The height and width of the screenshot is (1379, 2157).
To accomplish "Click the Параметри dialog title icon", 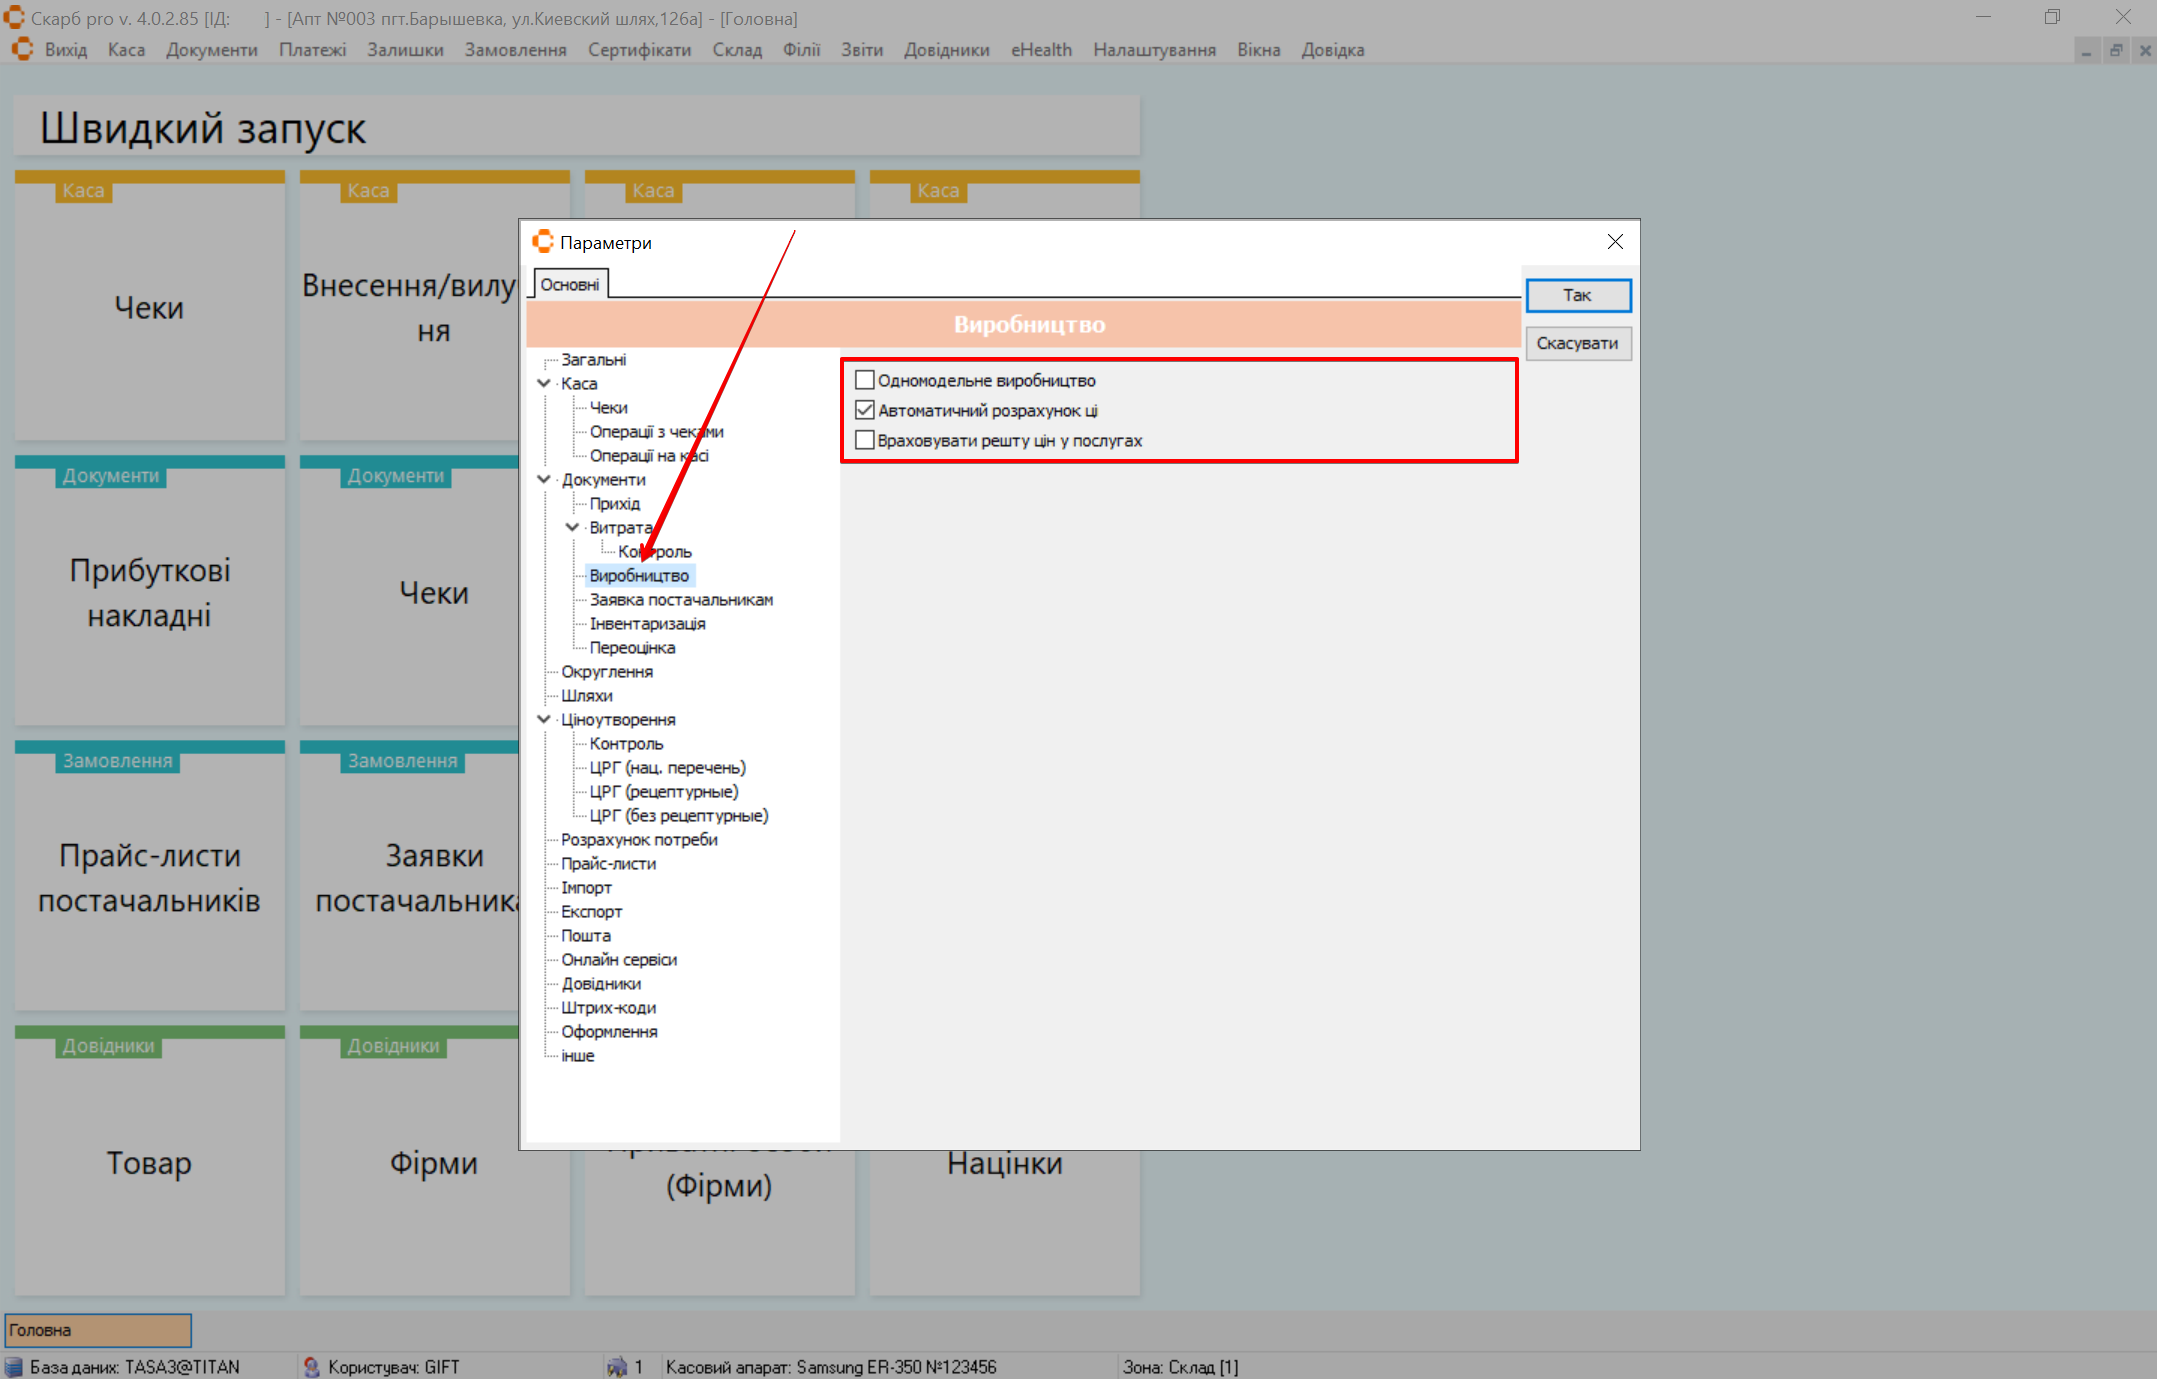I will [x=543, y=242].
